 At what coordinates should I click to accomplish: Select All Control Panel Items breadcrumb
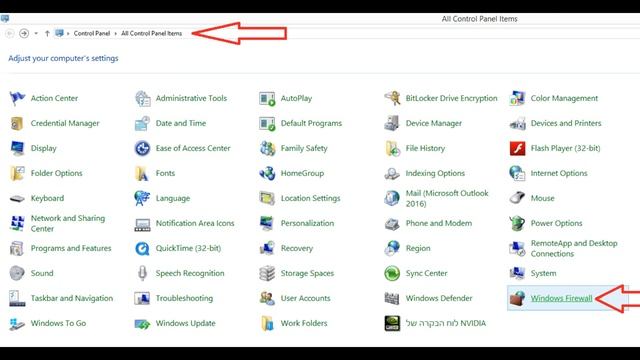(x=151, y=33)
